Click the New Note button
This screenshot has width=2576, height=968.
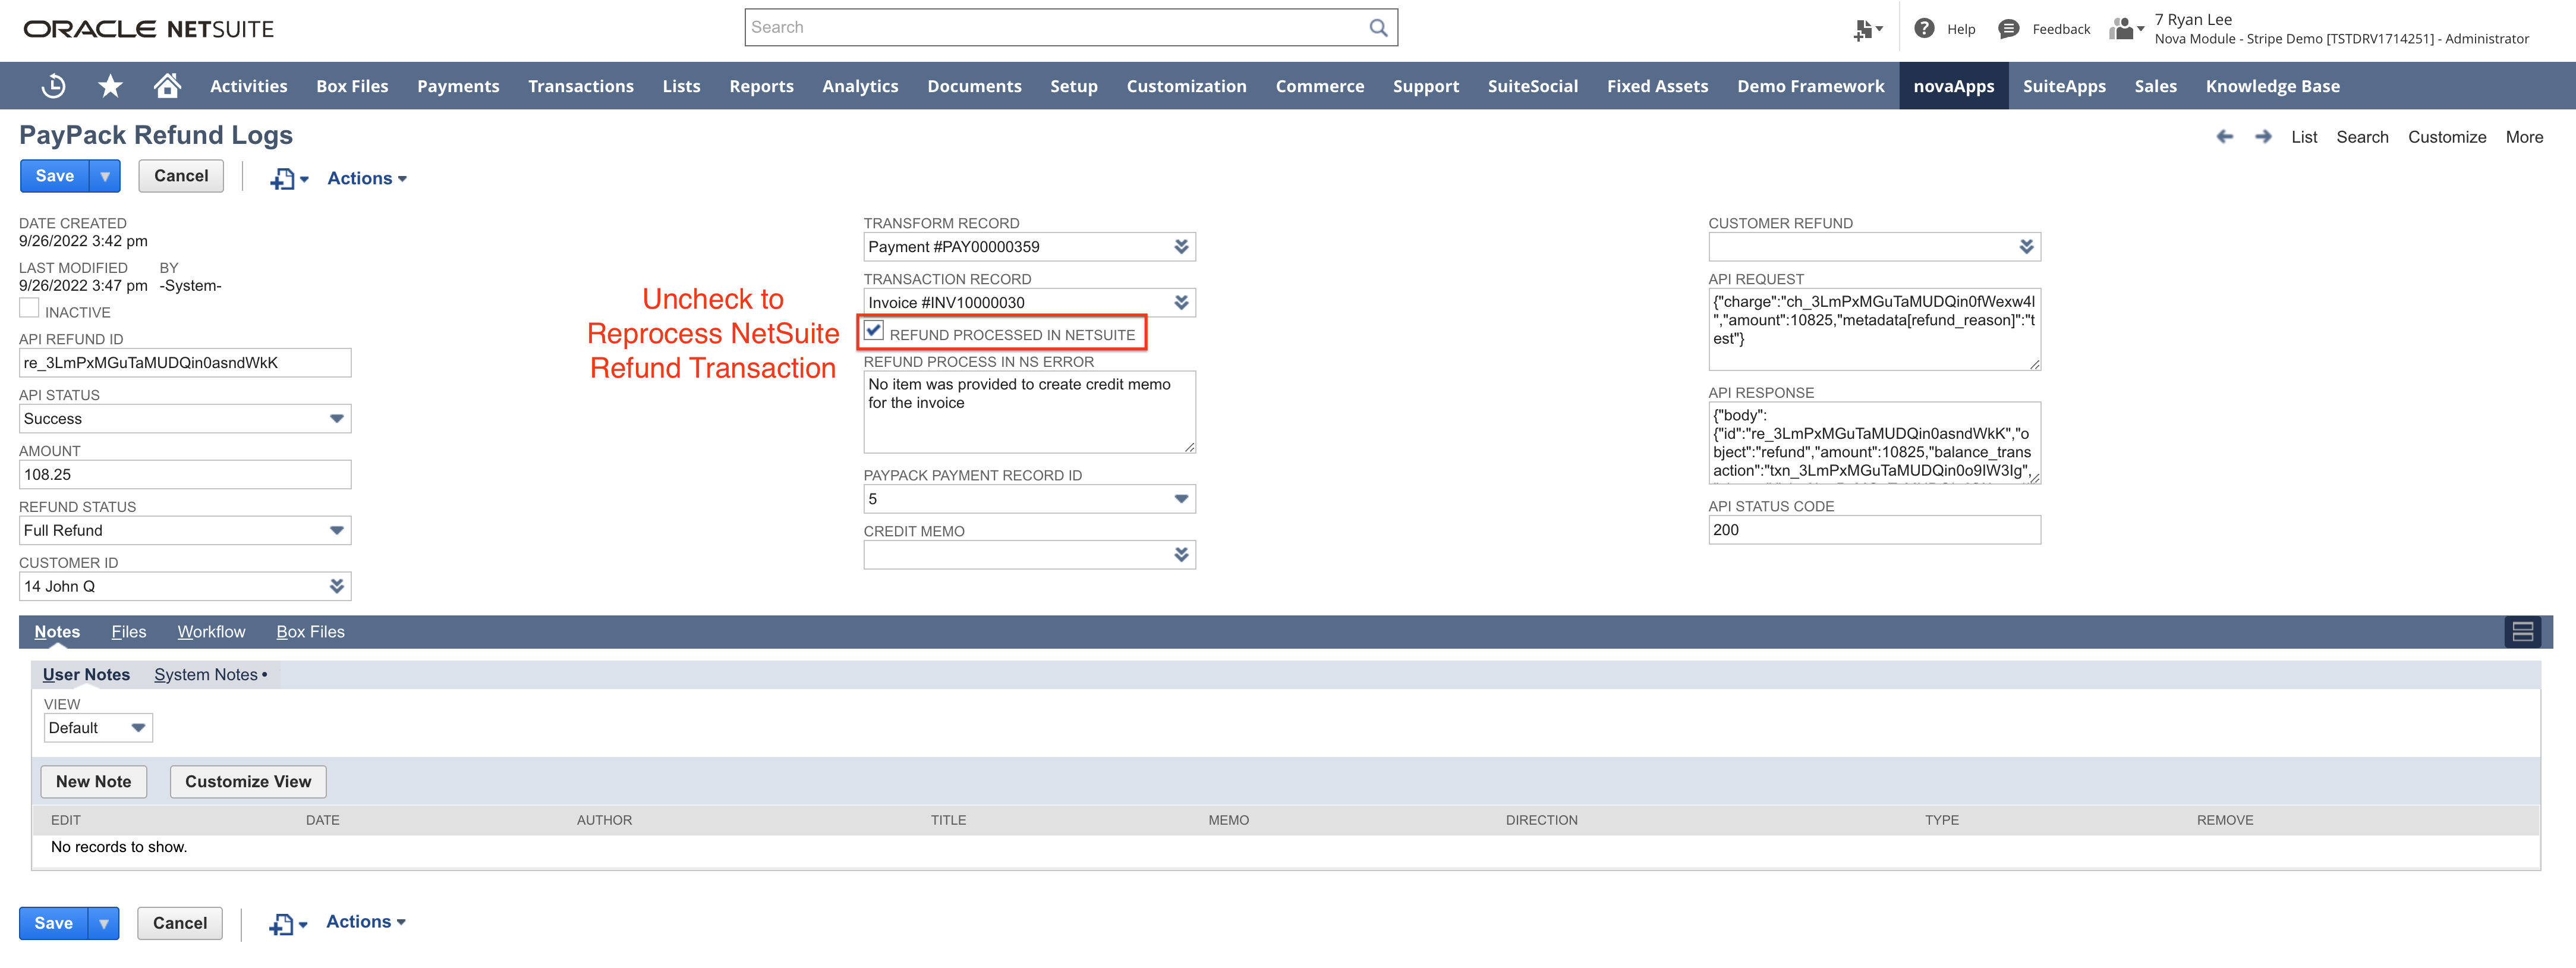94,782
